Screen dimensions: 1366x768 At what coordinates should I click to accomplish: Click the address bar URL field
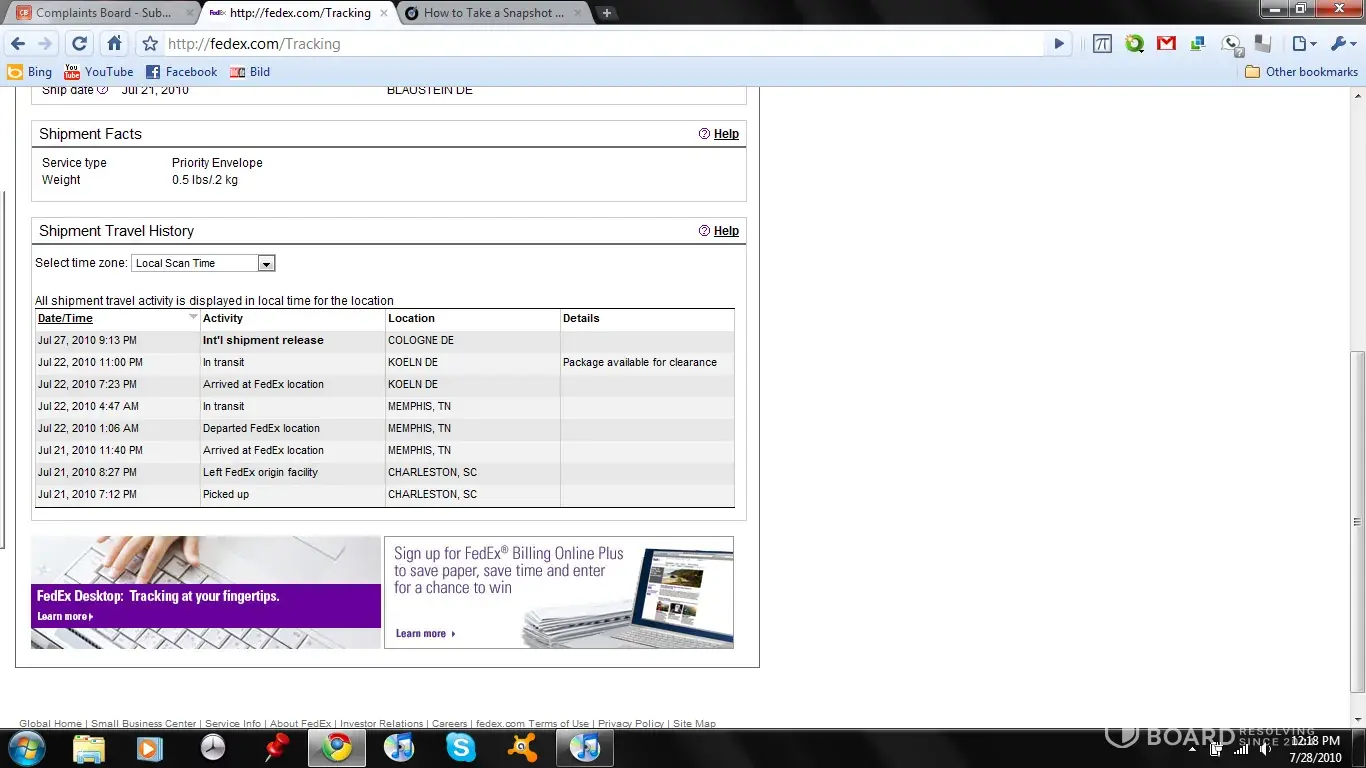coord(600,44)
